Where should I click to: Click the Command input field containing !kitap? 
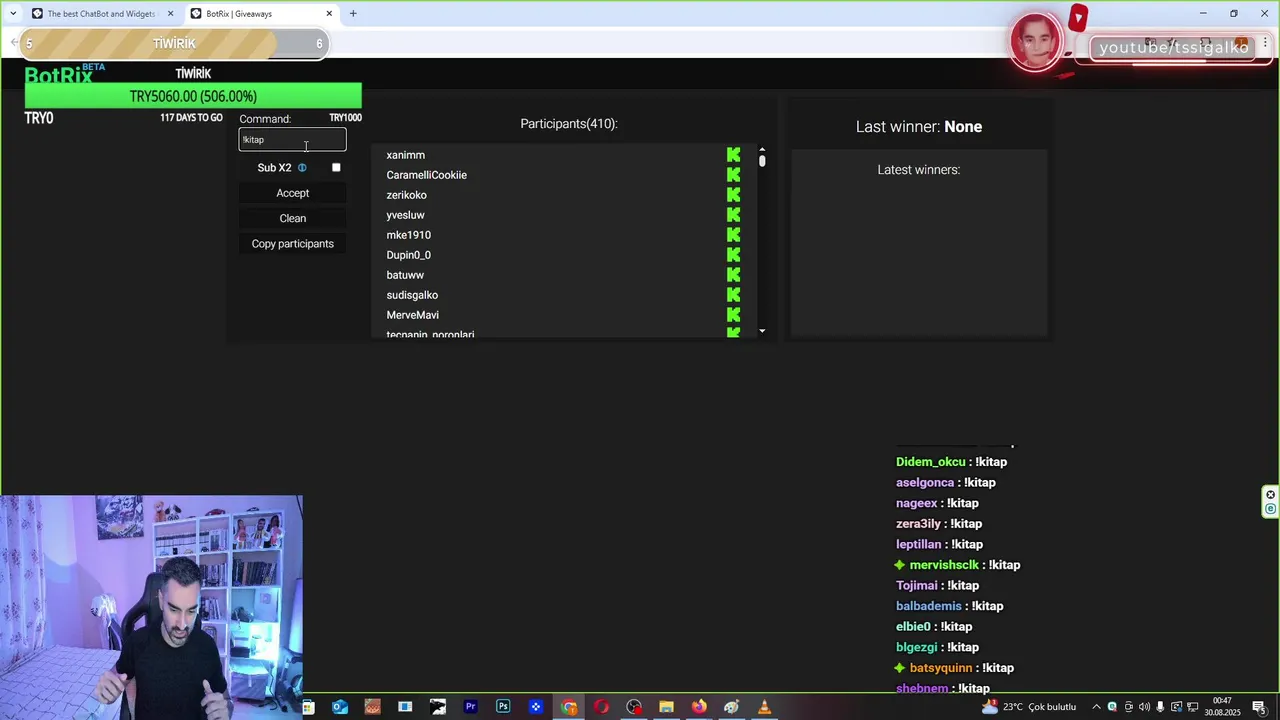tap(293, 140)
